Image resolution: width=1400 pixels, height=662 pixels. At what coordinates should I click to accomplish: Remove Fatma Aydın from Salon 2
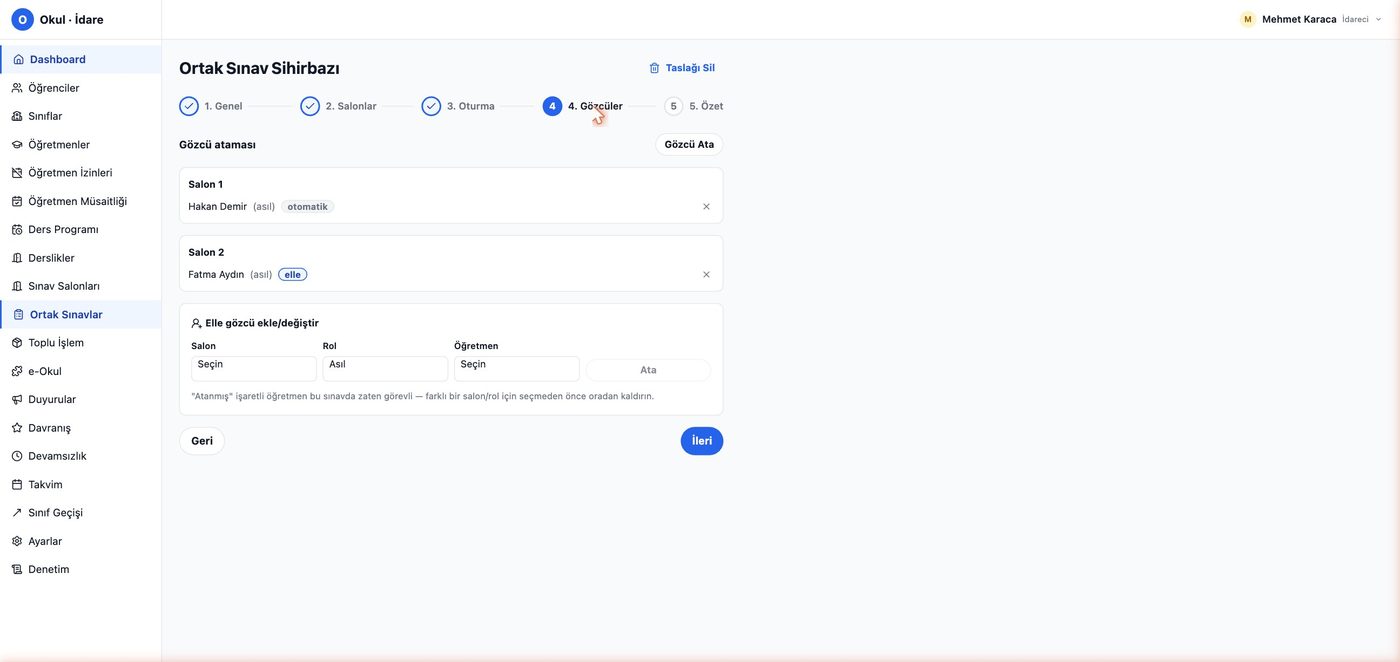(x=706, y=275)
